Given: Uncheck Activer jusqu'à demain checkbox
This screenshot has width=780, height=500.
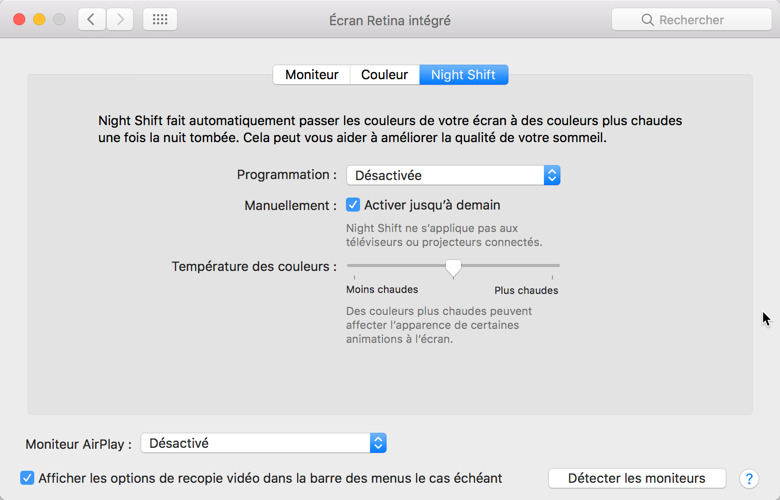Looking at the screenshot, I should tap(353, 205).
